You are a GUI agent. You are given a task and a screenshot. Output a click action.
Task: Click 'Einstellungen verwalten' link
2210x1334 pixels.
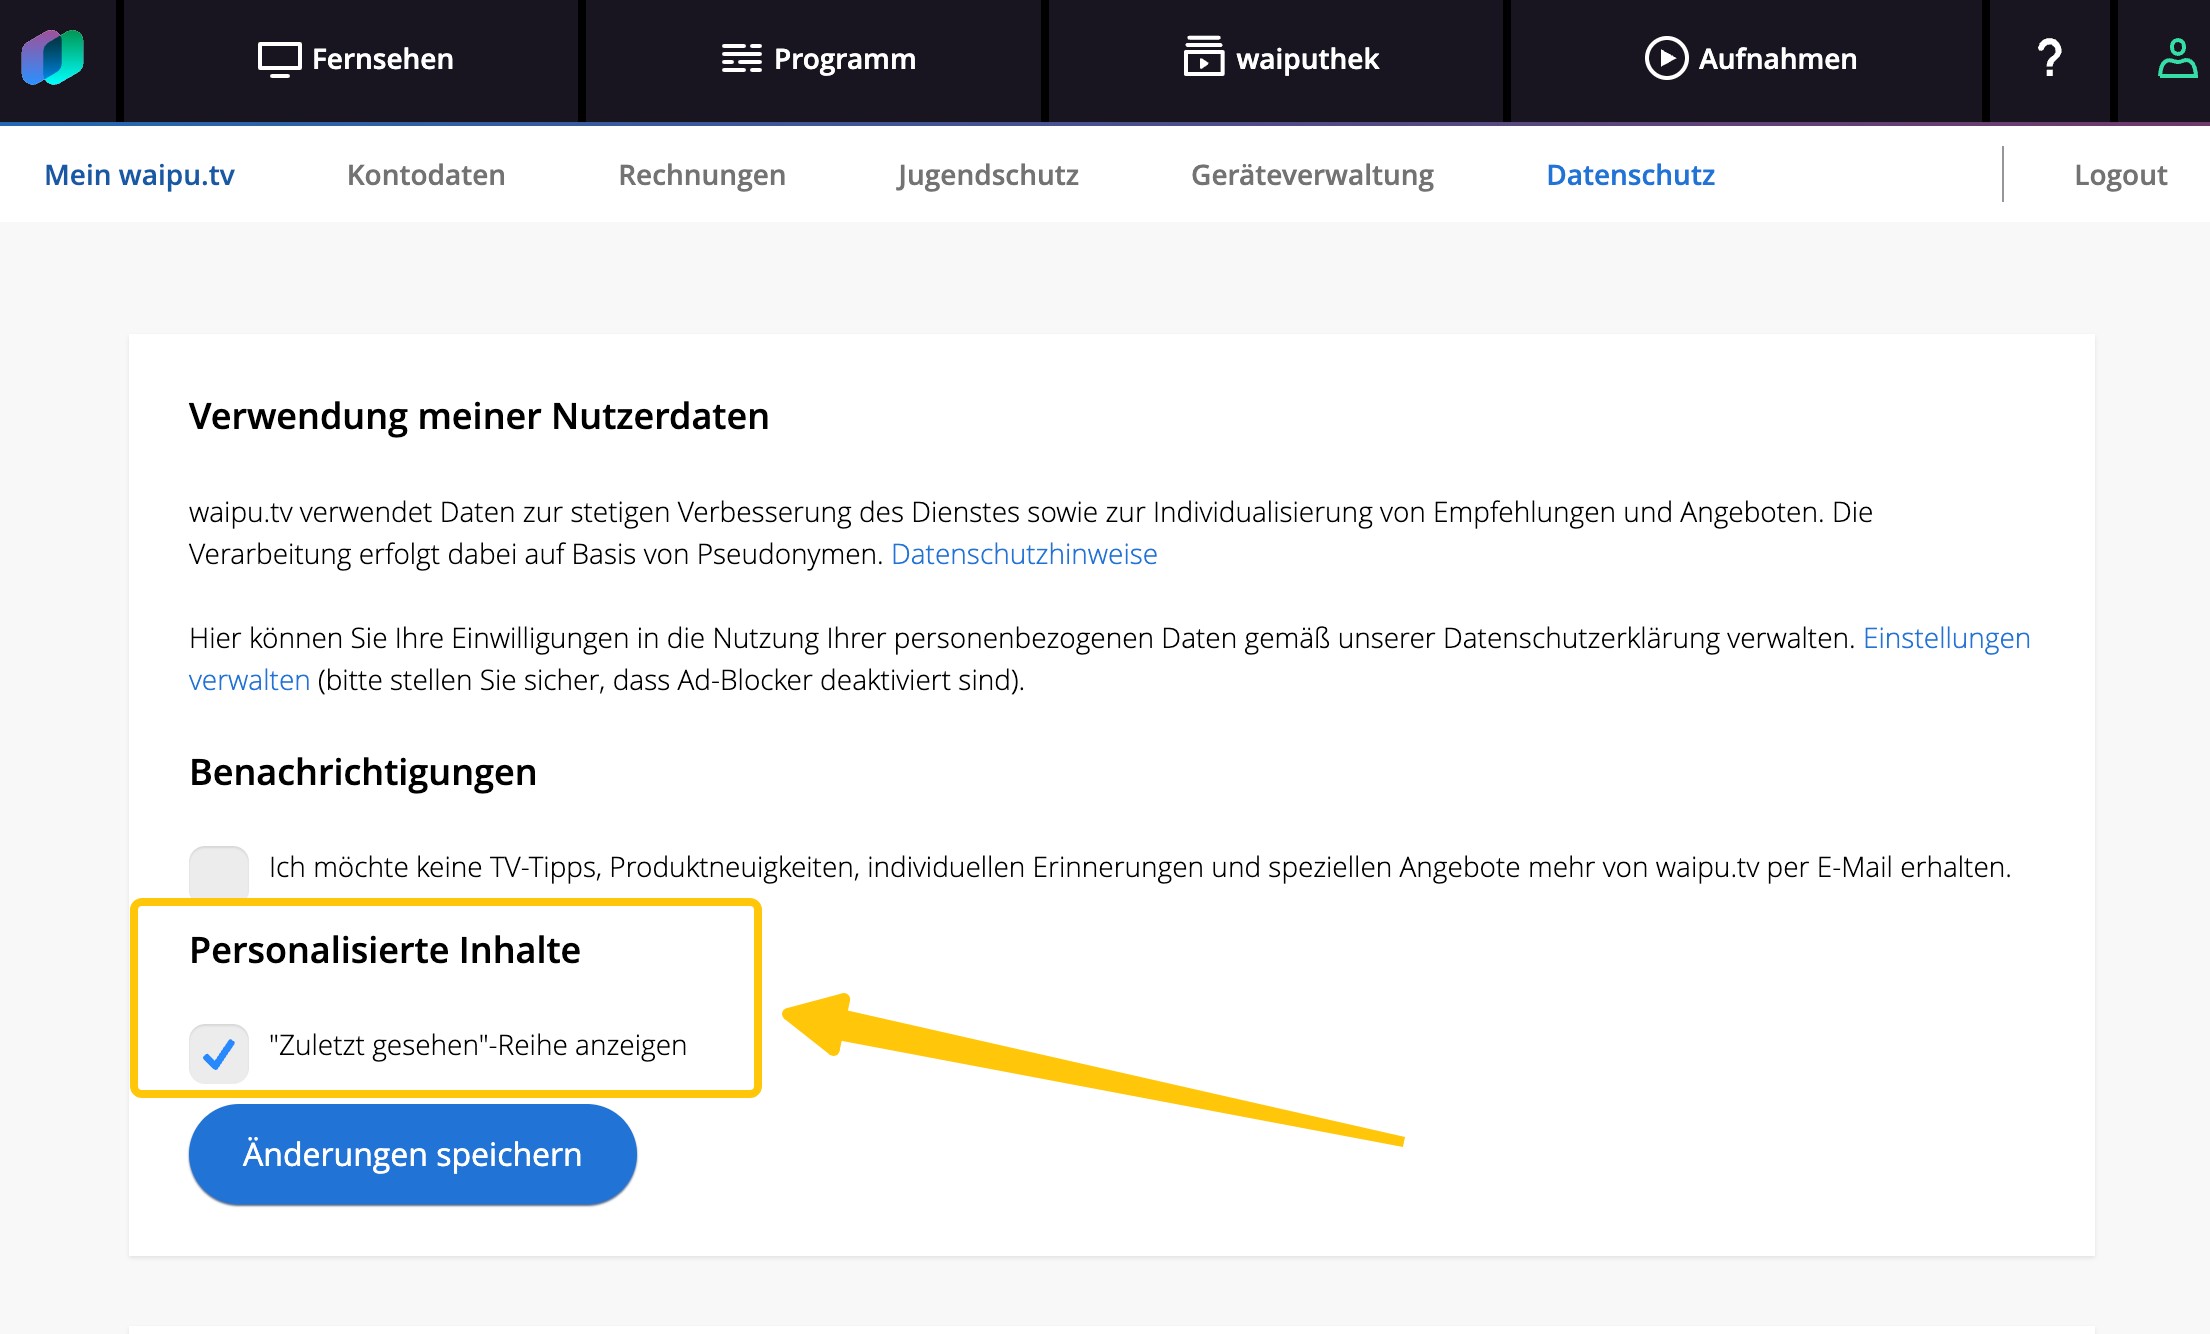pos(1946,637)
